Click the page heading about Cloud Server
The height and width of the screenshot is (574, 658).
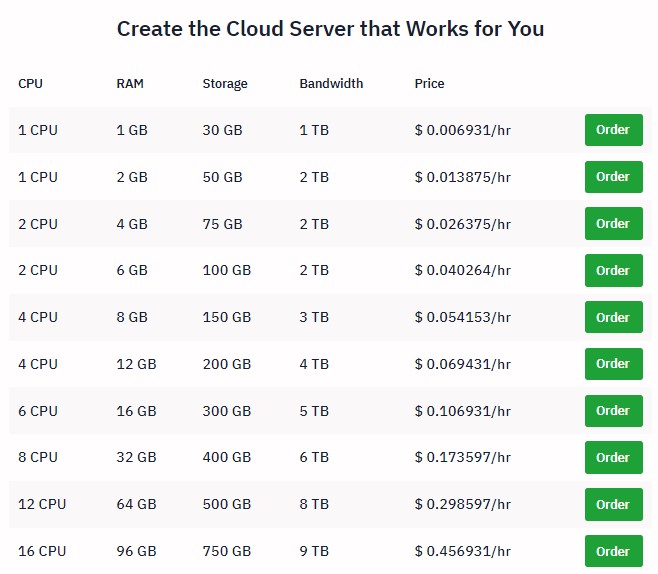pos(330,28)
